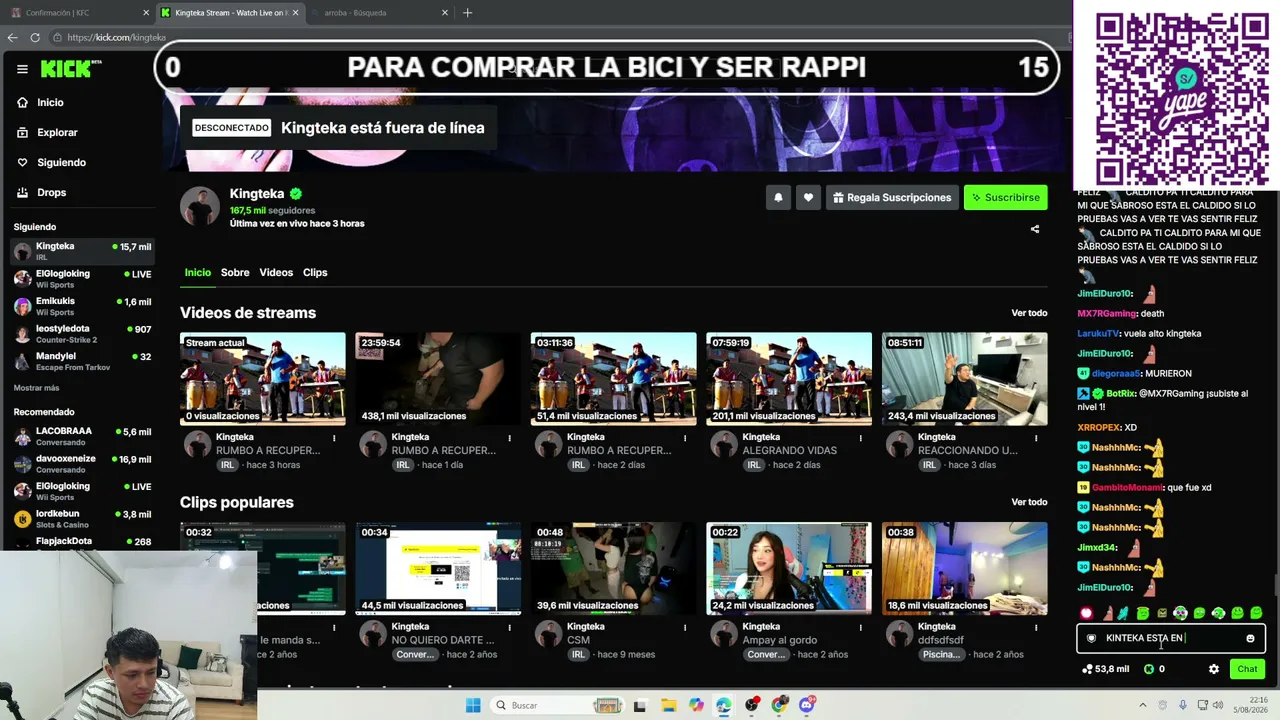Open options menu for Ampay al gordo clip

pos(860,627)
